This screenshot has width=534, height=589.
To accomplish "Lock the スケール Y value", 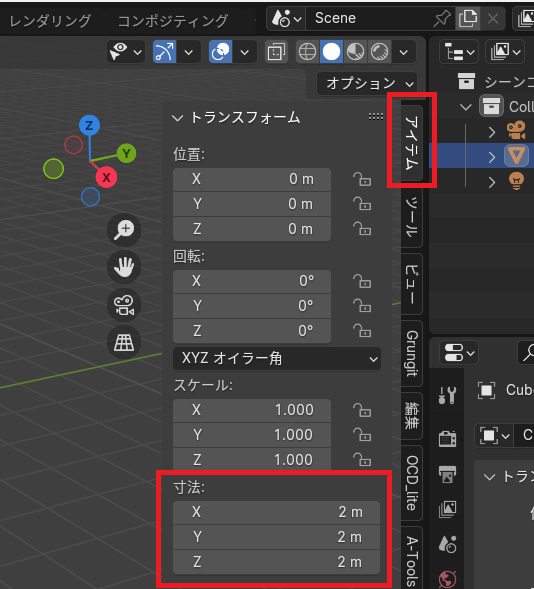I will 362,435.
